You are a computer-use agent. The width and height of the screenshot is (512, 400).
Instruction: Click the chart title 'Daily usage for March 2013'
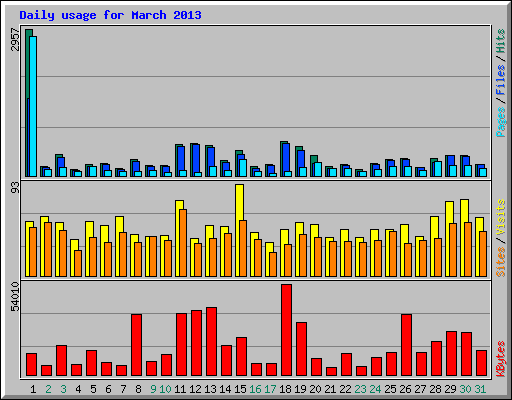(110, 15)
